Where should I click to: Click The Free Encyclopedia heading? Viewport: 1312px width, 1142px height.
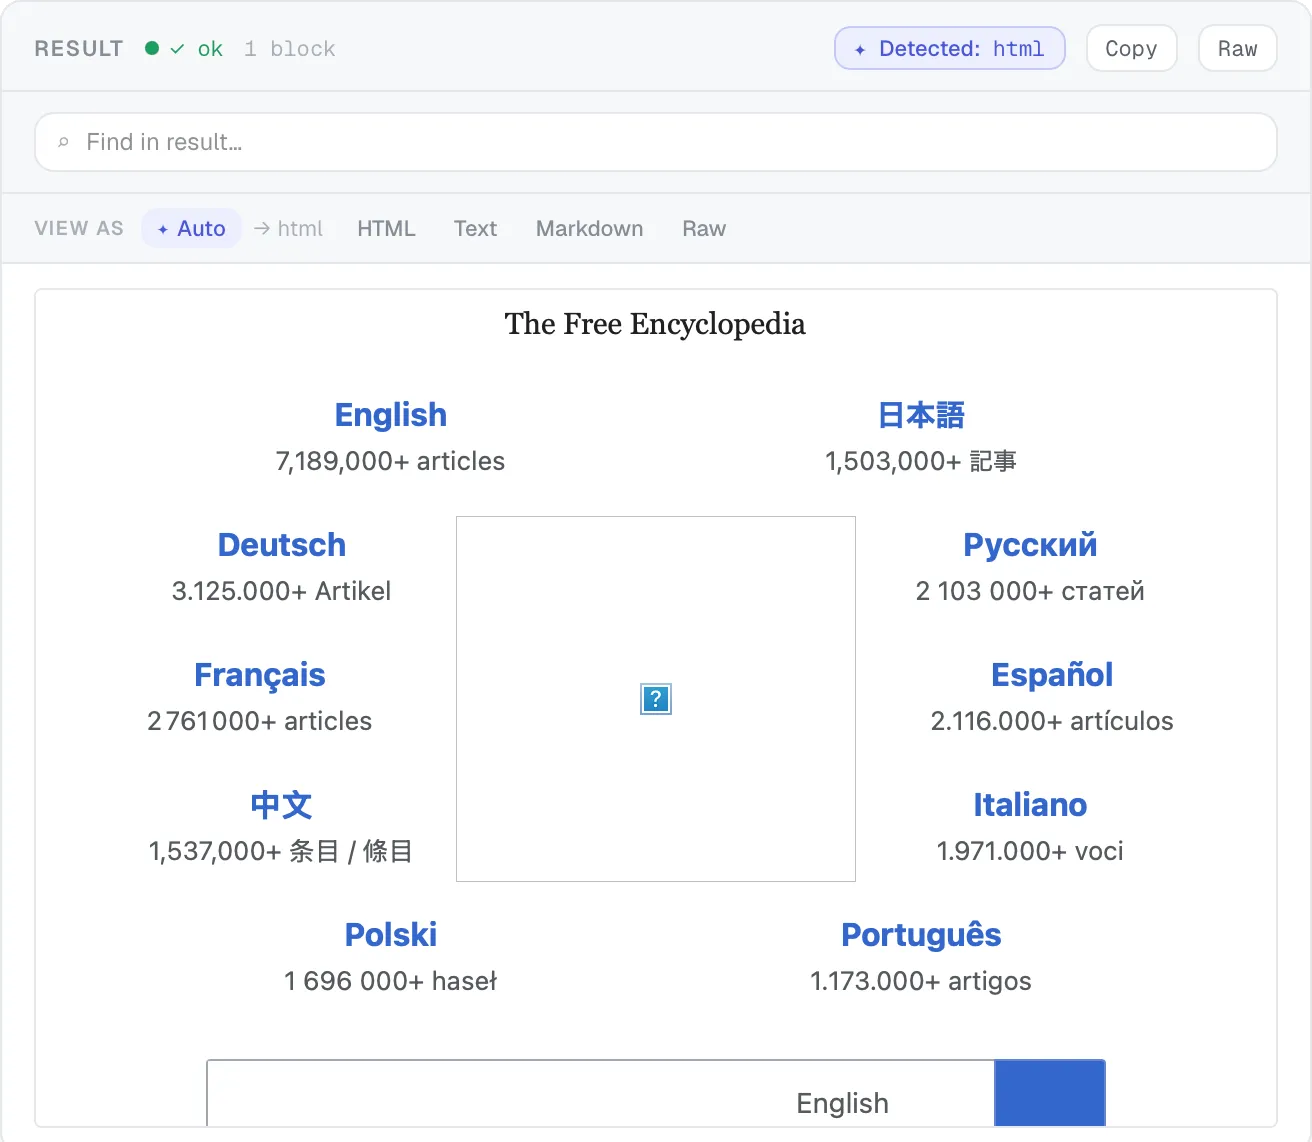655,324
